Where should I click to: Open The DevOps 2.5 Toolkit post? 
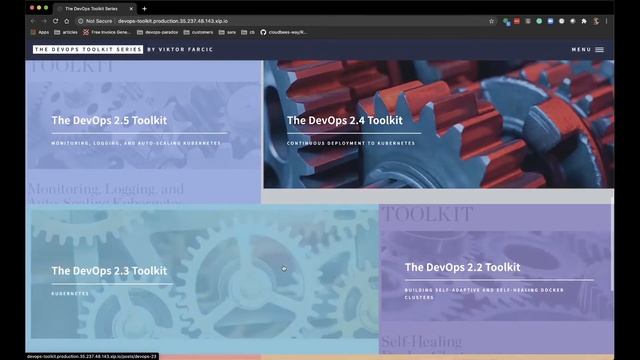coord(109,120)
